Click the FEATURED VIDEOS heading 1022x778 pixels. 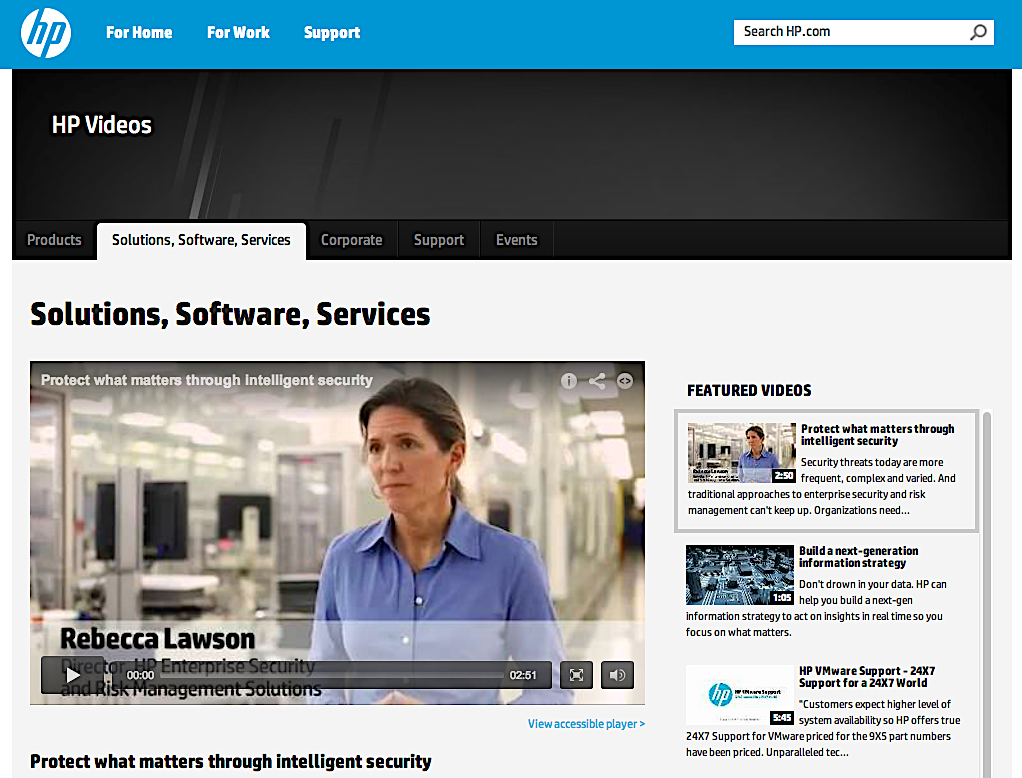coord(749,390)
